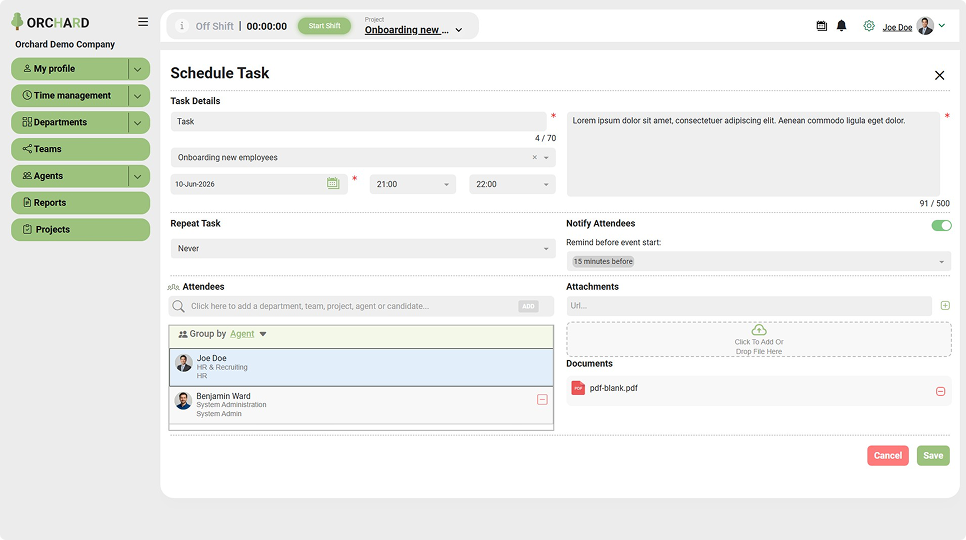Image resolution: width=966 pixels, height=540 pixels.
Task: Remove Benjamin Ward from attendees
Action: [x=542, y=400]
